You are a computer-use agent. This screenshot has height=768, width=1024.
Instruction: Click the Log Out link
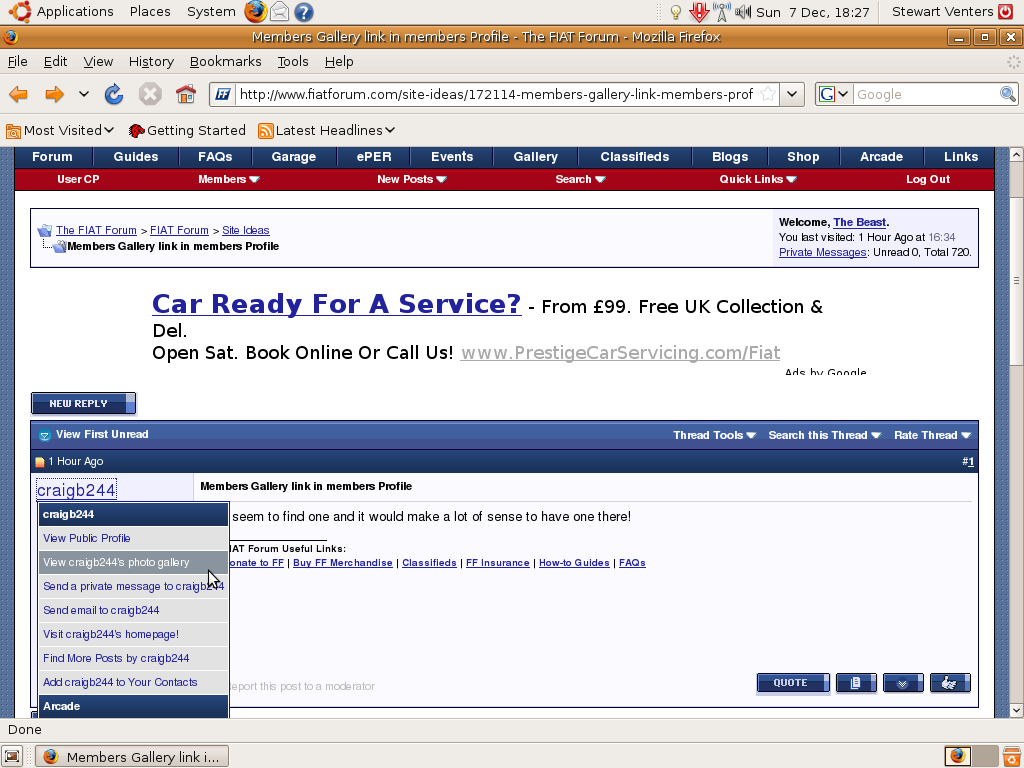click(927, 180)
